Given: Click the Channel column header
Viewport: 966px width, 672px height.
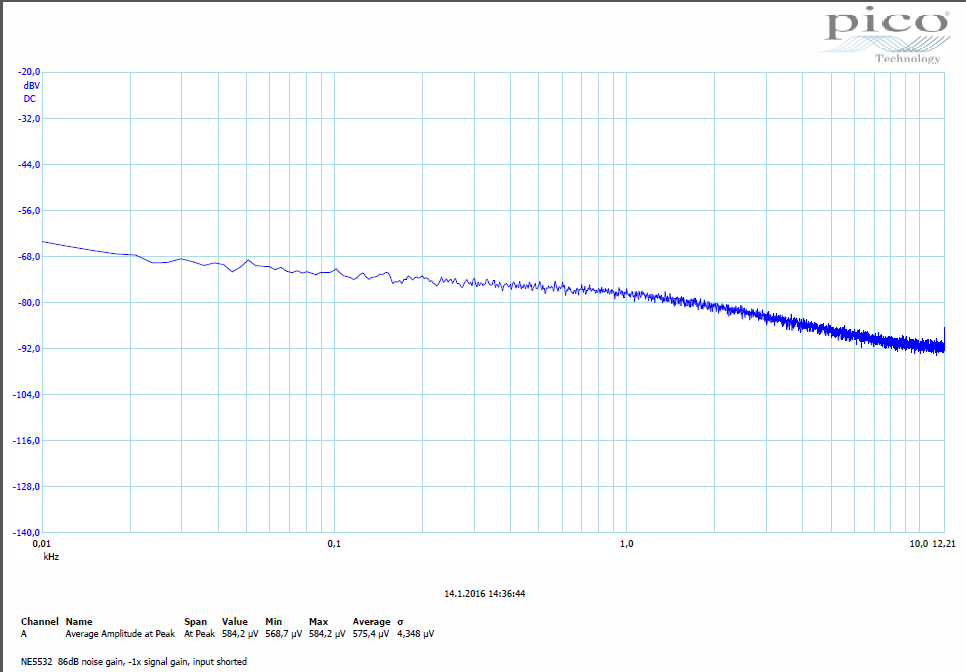Looking at the screenshot, I should tap(39, 621).
